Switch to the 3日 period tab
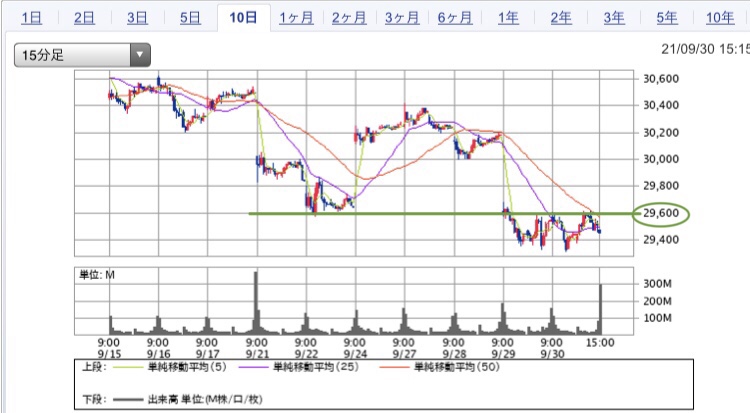The width and height of the screenshot is (750, 413). pos(137,18)
